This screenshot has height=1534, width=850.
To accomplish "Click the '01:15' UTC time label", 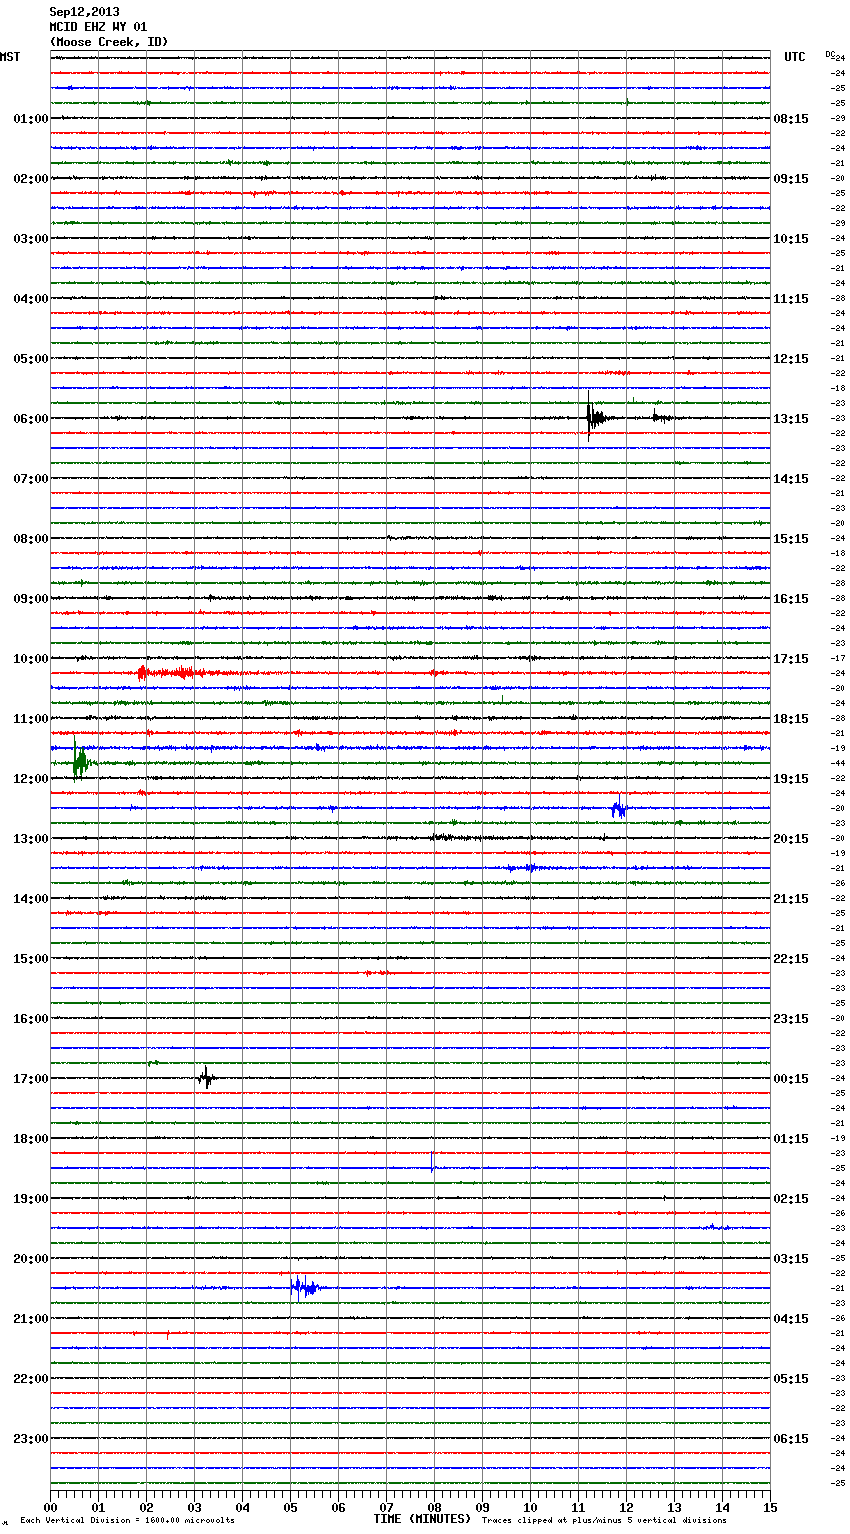I will coord(791,1138).
